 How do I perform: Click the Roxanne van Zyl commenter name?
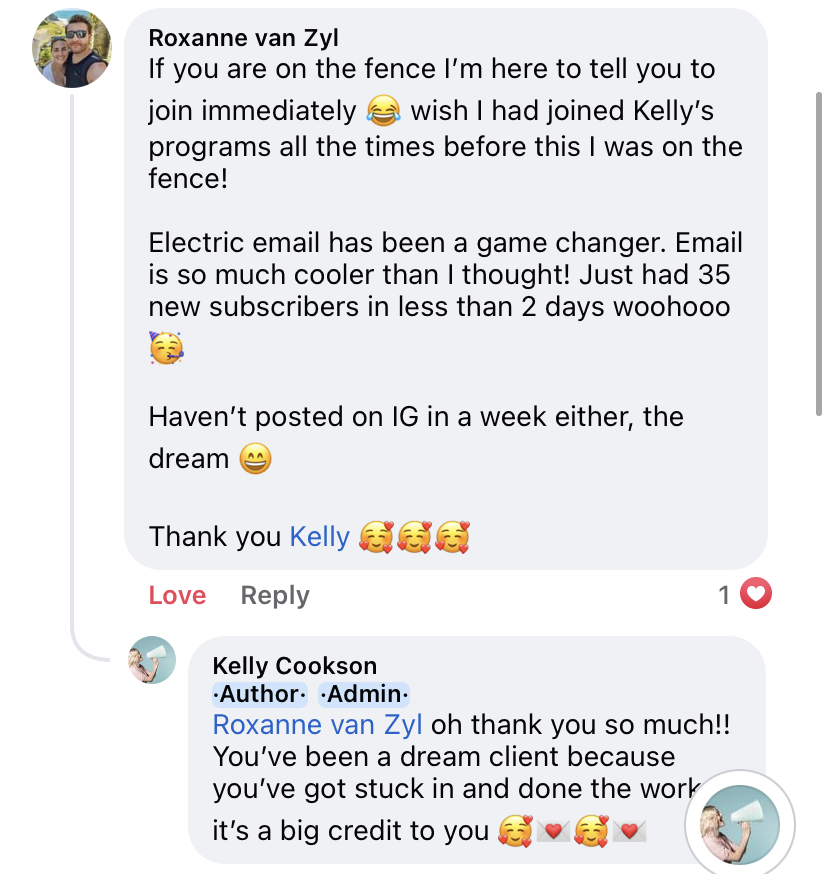click(244, 38)
